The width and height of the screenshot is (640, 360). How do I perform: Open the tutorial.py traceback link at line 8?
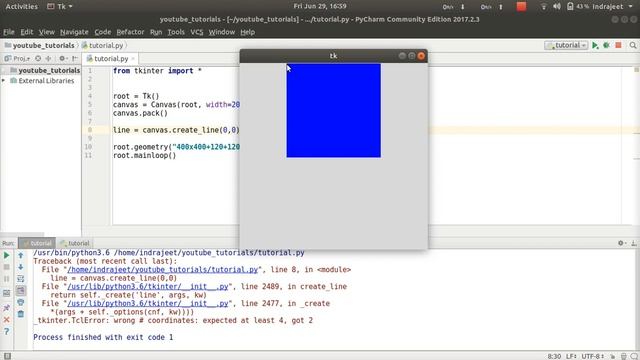coord(162,270)
